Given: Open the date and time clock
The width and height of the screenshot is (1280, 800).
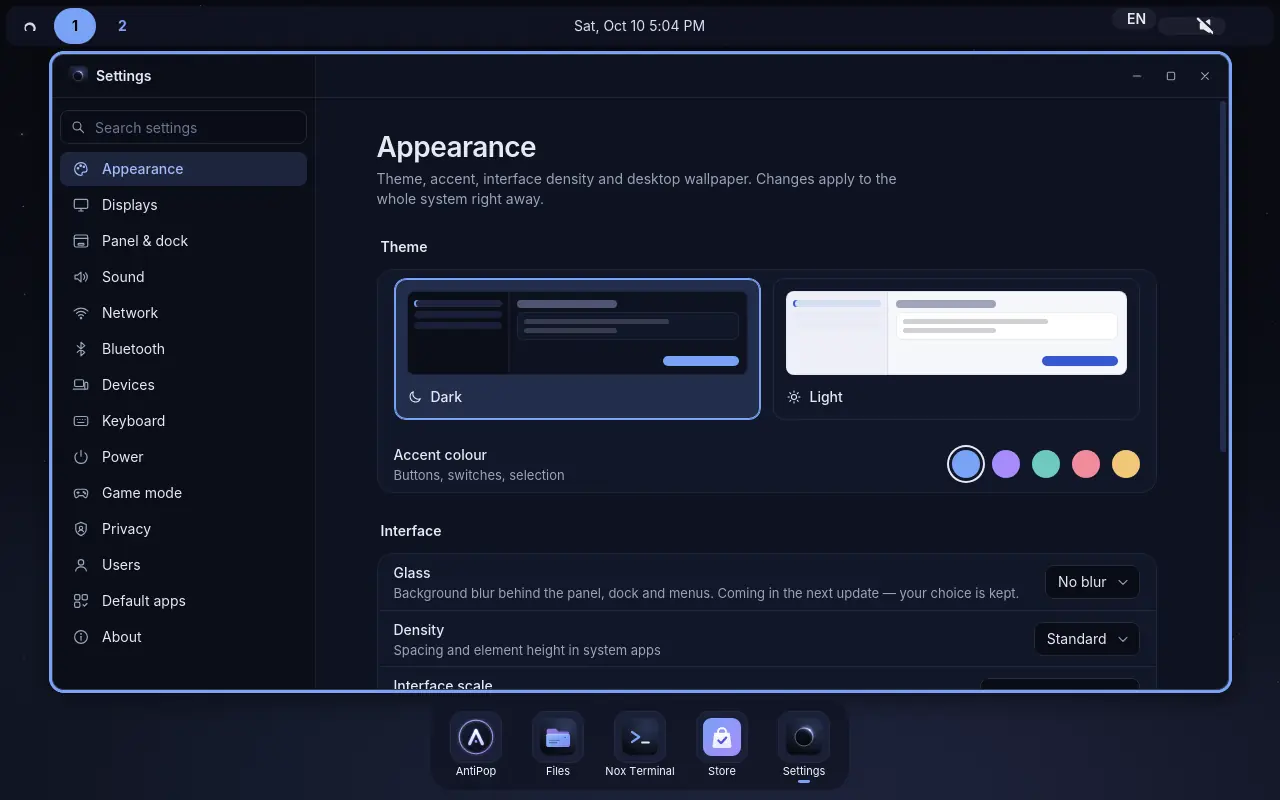Looking at the screenshot, I should 639,26.
